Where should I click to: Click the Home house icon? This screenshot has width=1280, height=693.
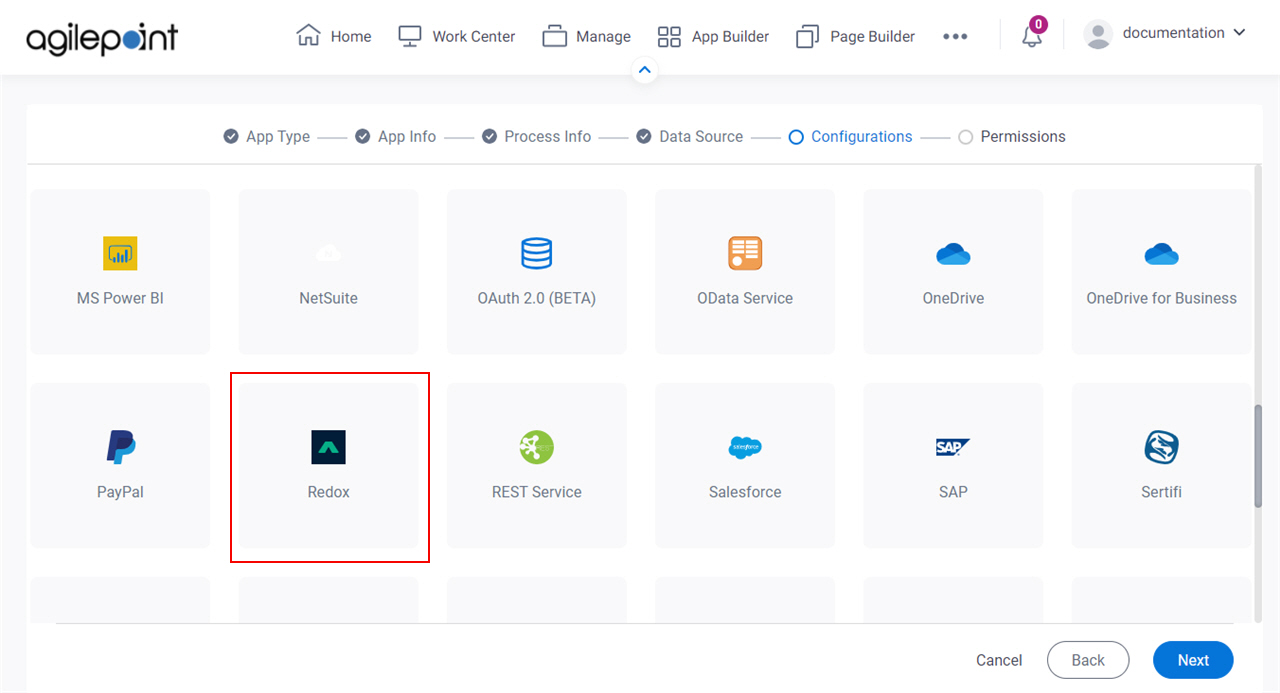point(308,35)
